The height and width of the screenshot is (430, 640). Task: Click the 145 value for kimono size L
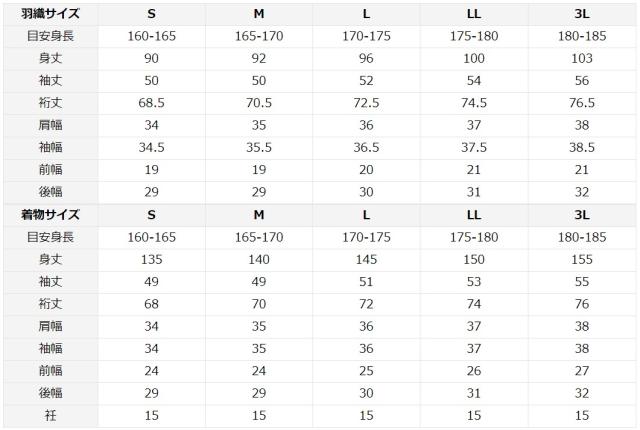pos(366,259)
